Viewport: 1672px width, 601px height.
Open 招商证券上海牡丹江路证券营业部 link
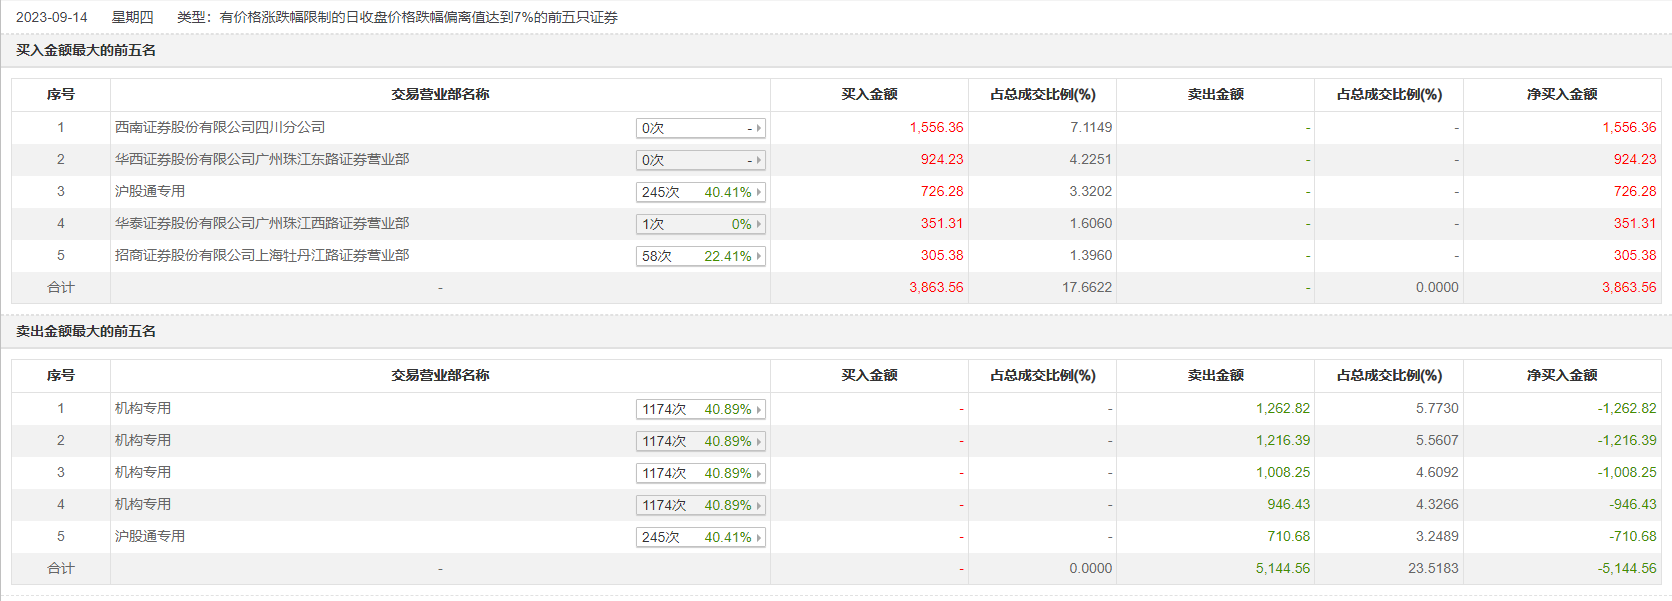[262, 255]
